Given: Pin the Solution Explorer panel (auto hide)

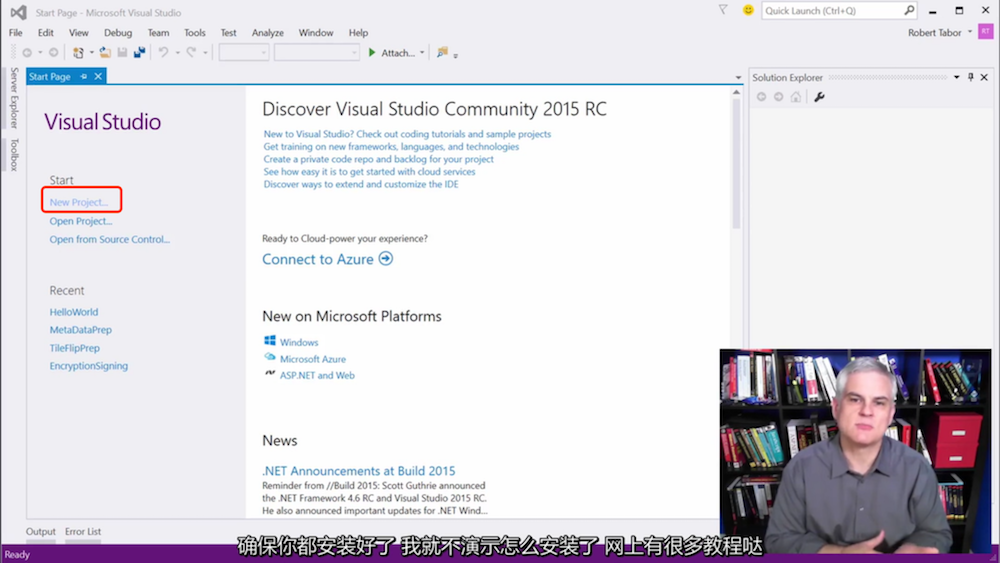Looking at the screenshot, I should pos(971,77).
